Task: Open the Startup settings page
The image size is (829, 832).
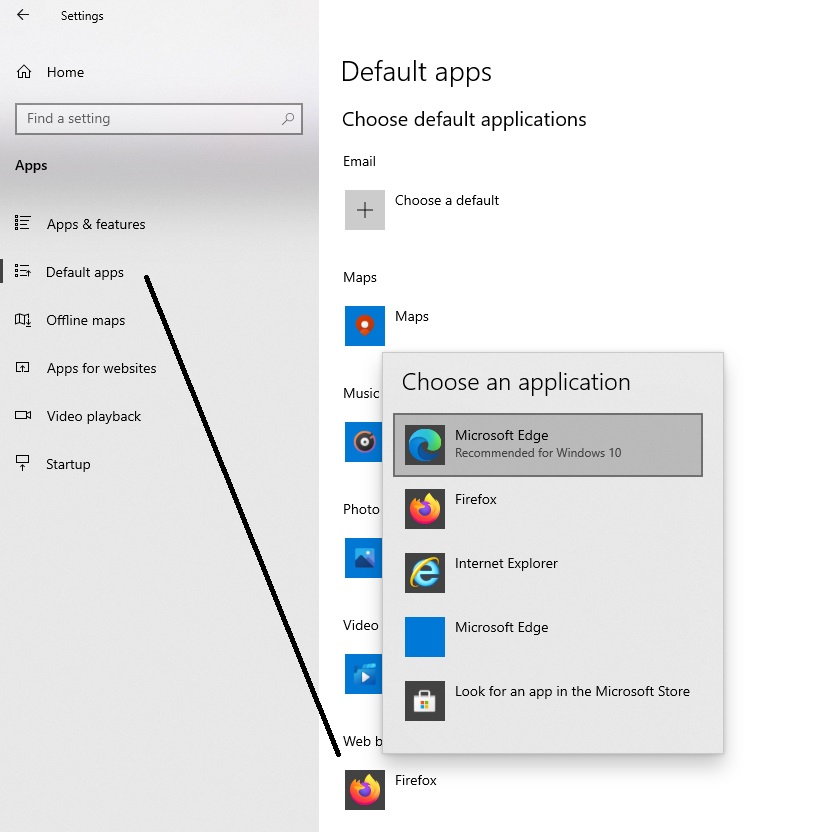Action: 68,464
